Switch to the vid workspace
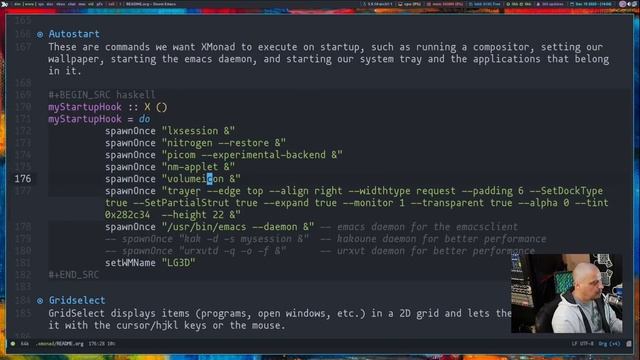This screenshot has width=640, height=360. (x=91, y=4)
